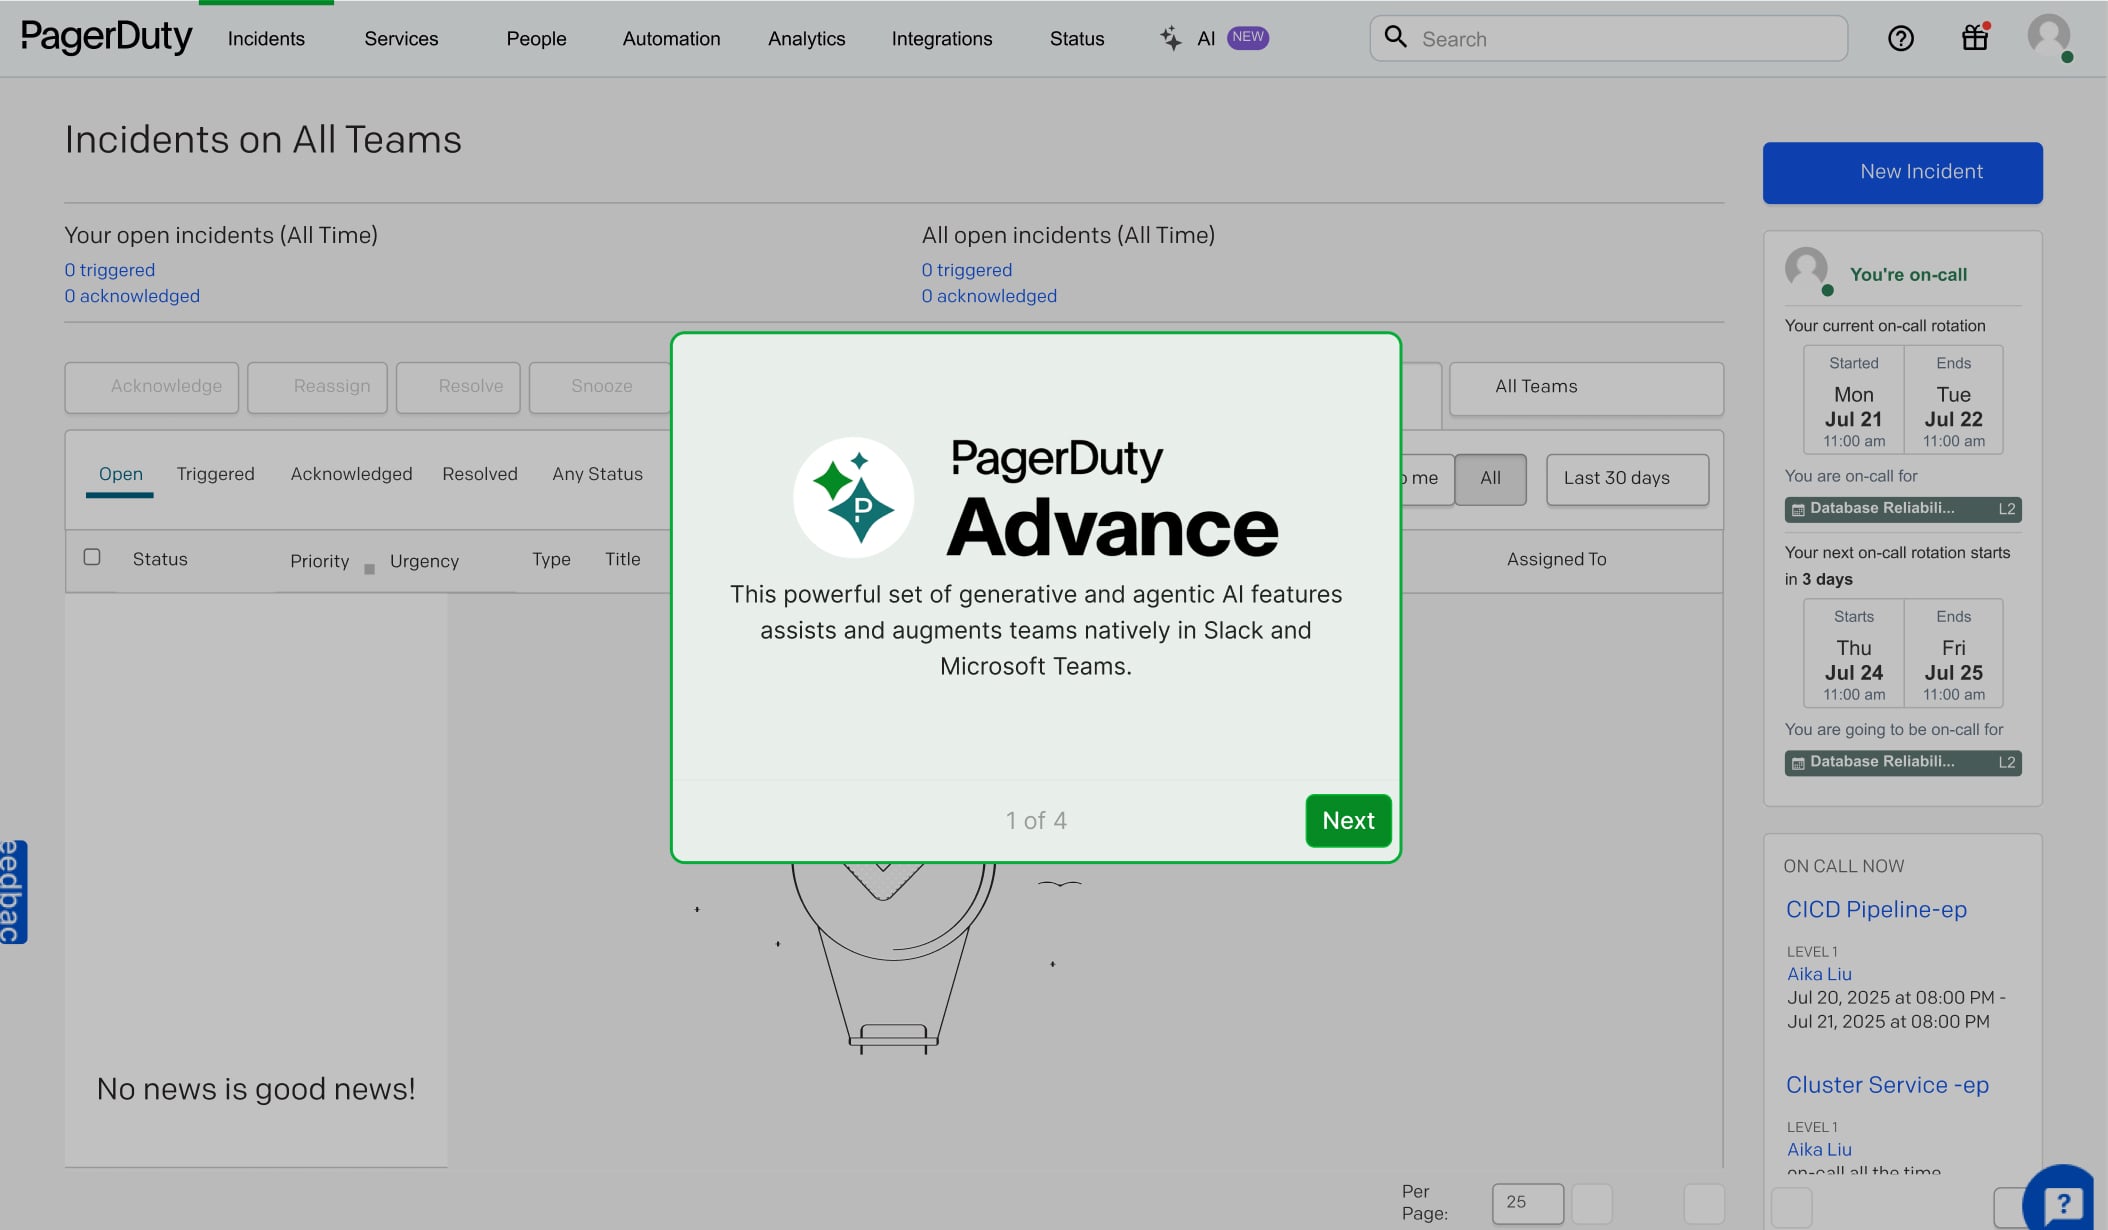Open Aika Liu under CICD Pipeline-ep
The image size is (2108, 1230).
(x=1819, y=974)
